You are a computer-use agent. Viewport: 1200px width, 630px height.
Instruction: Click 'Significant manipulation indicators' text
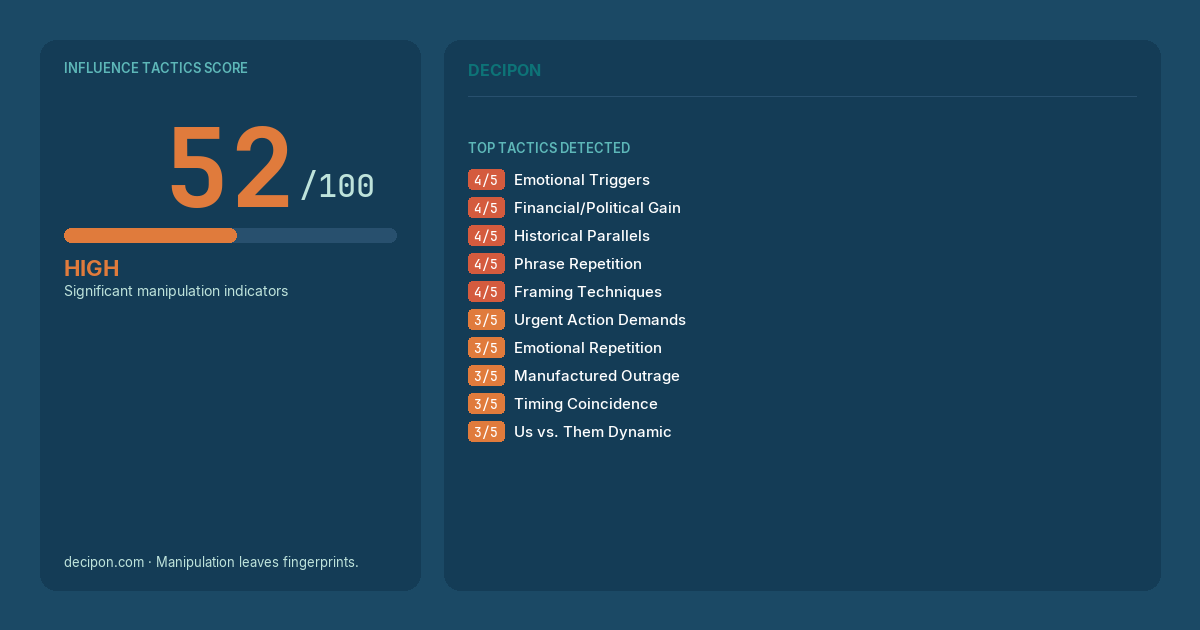click(176, 291)
